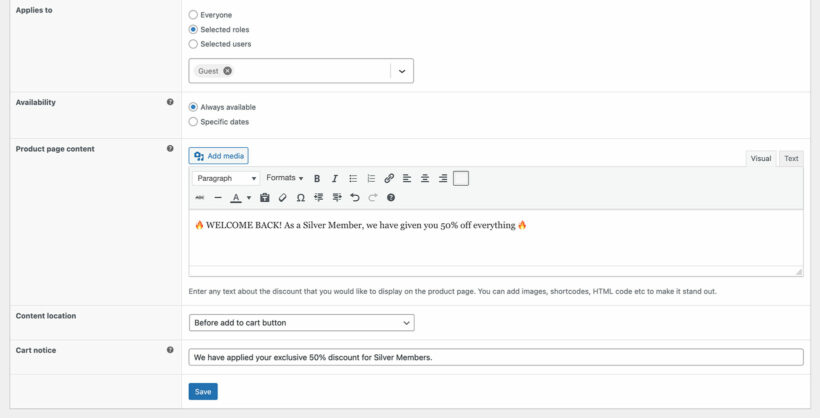Align text left in the editor
Image resolution: width=820 pixels, height=418 pixels.
[407, 178]
